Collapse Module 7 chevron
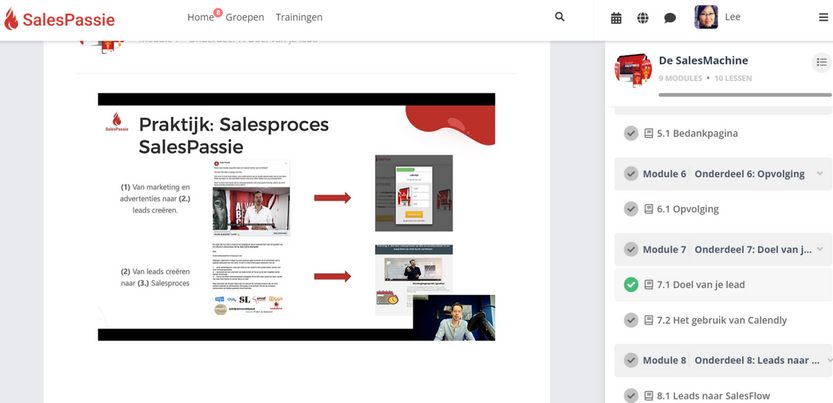Screen dimensions: 833x403 (x=820, y=249)
